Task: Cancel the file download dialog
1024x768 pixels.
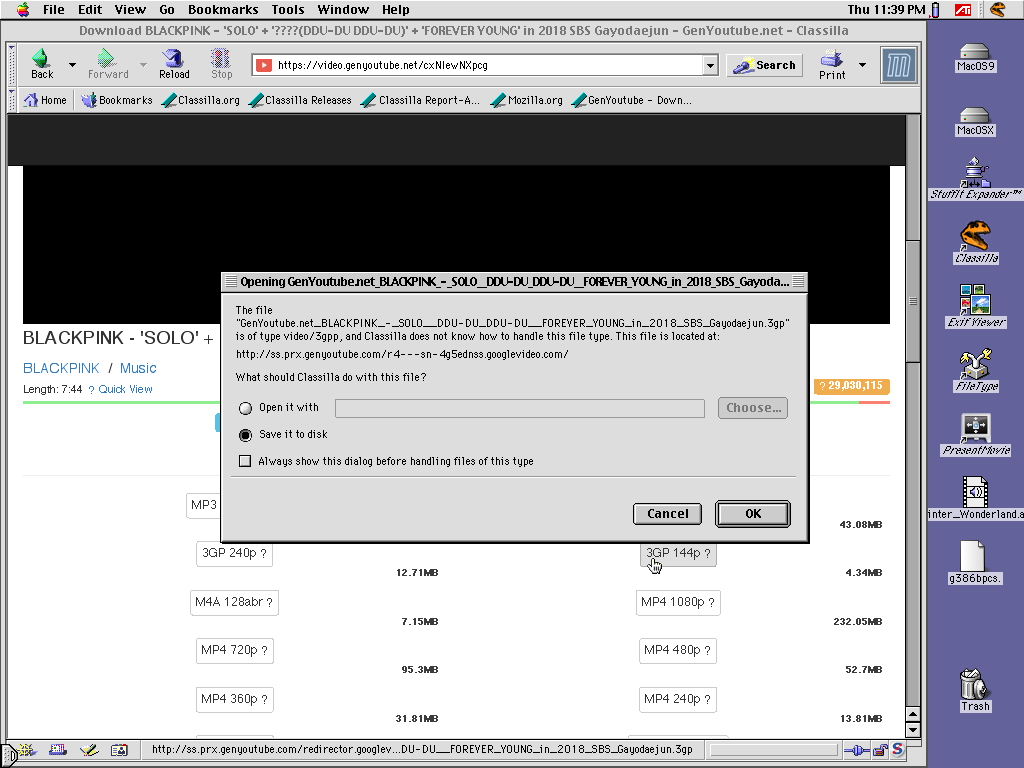Action: [x=667, y=513]
